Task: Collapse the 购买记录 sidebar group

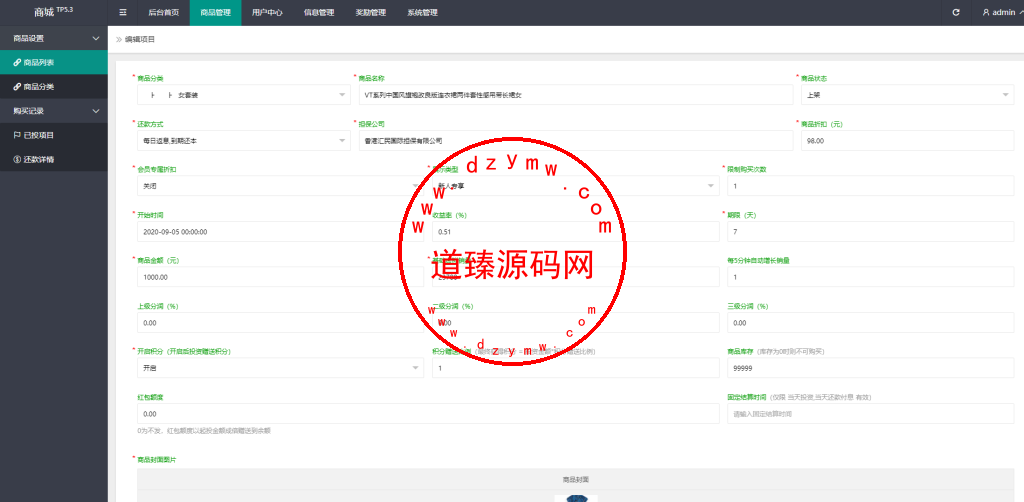Action: click(54, 111)
